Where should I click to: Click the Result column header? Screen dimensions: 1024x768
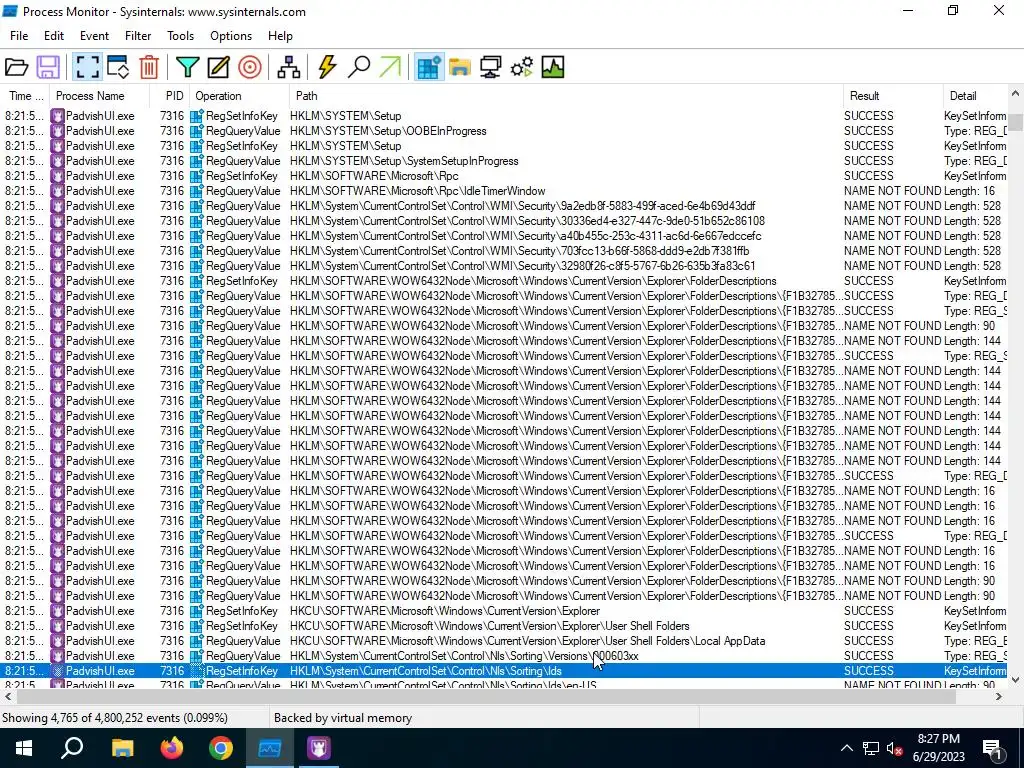[893, 96]
